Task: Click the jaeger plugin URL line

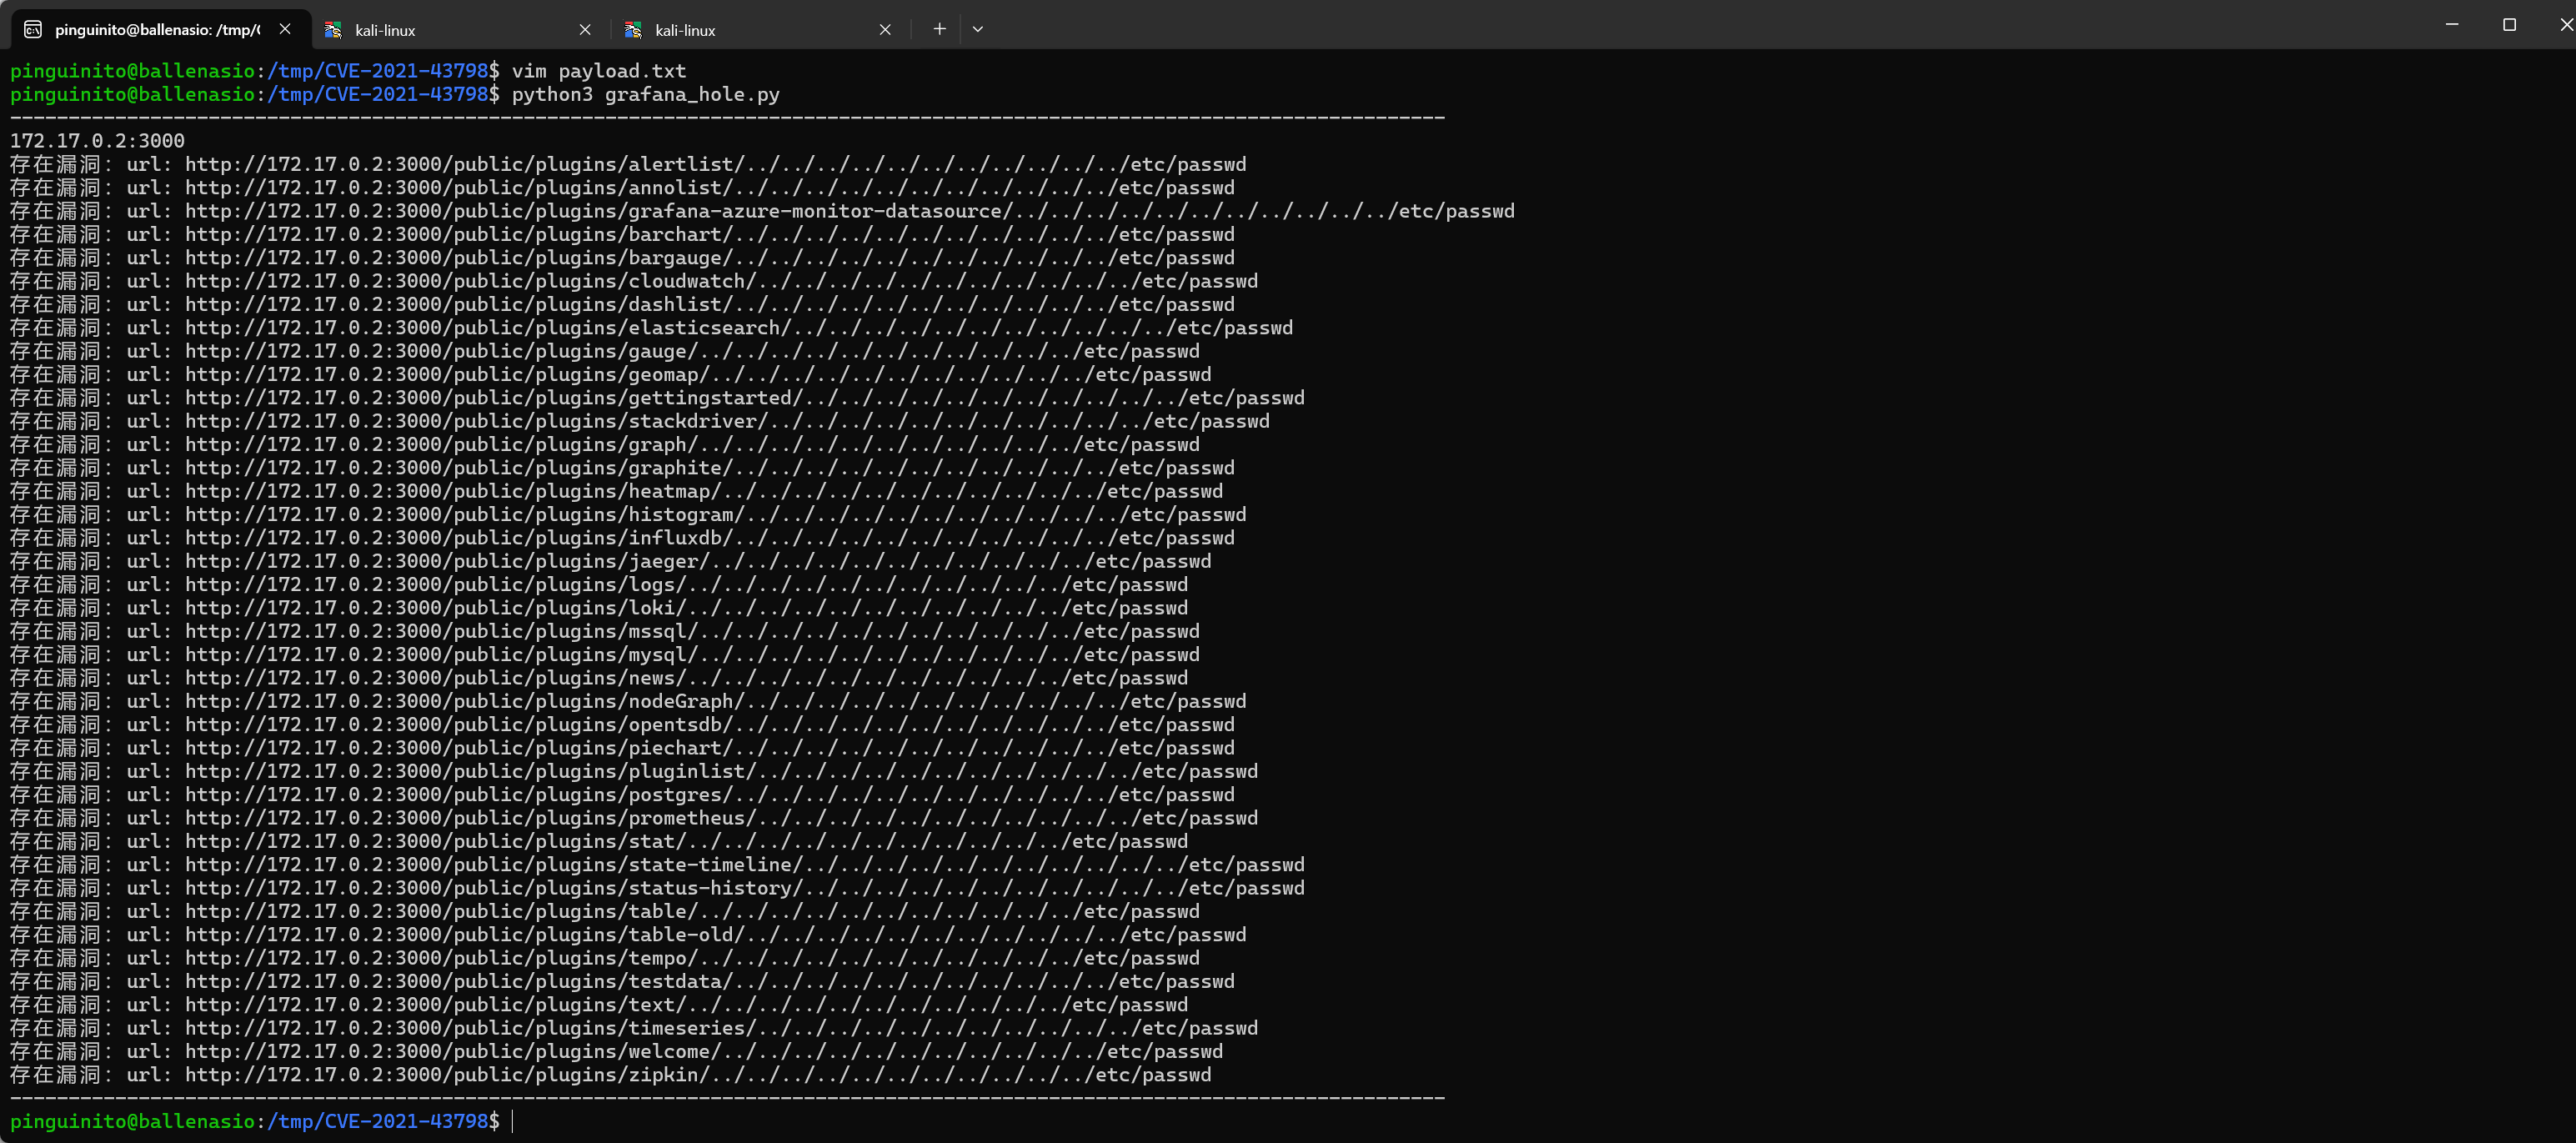Action: click(610, 561)
